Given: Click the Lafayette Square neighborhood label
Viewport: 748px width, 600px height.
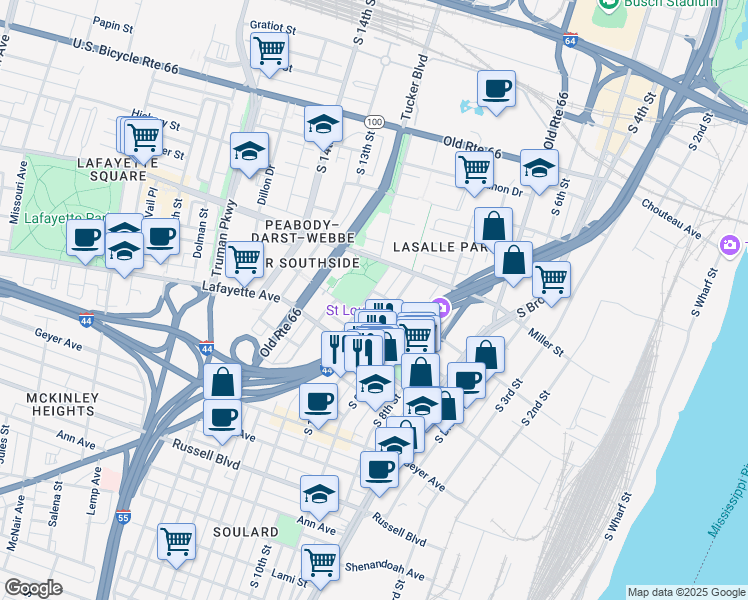Looking at the screenshot, I should [x=118, y=169].
